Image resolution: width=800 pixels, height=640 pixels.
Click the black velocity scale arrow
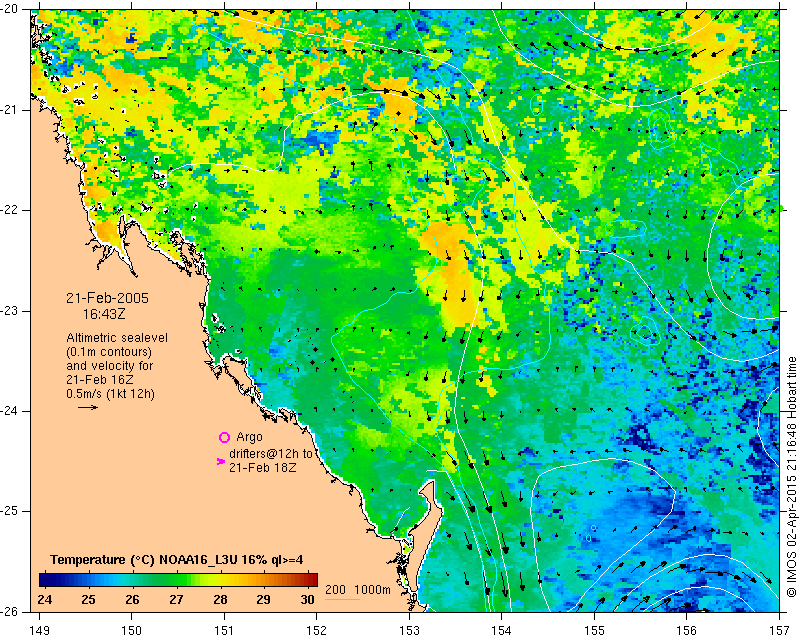88,407
